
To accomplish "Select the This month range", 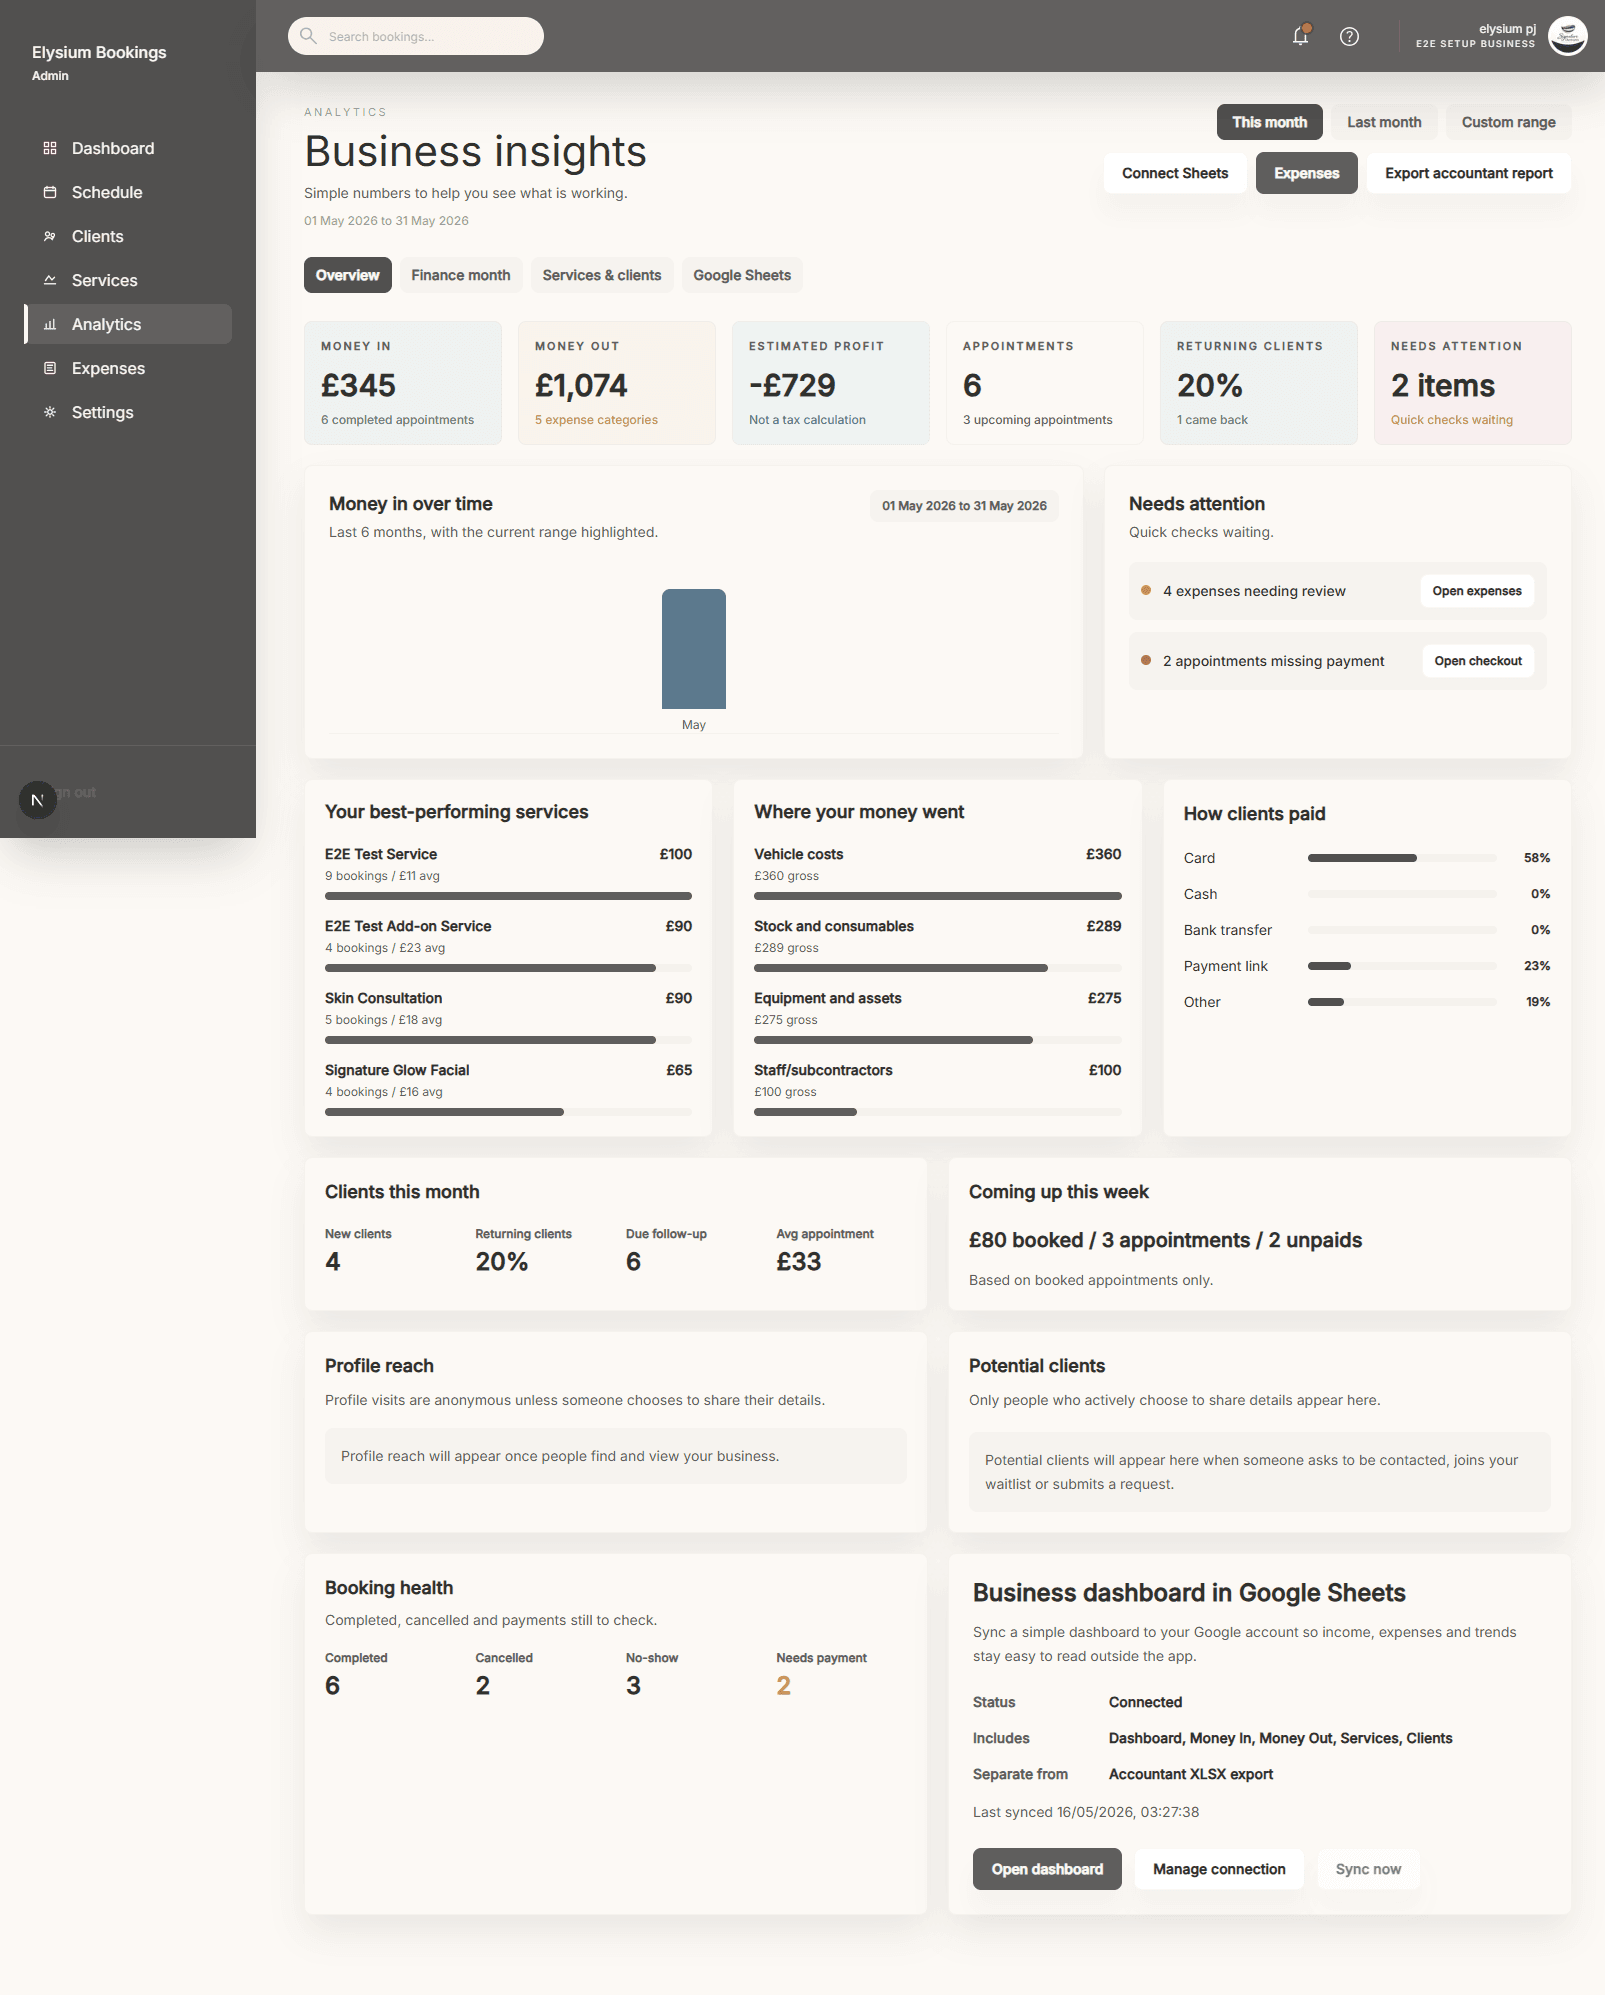I will pyautogui.click(x=1269, y=122).
